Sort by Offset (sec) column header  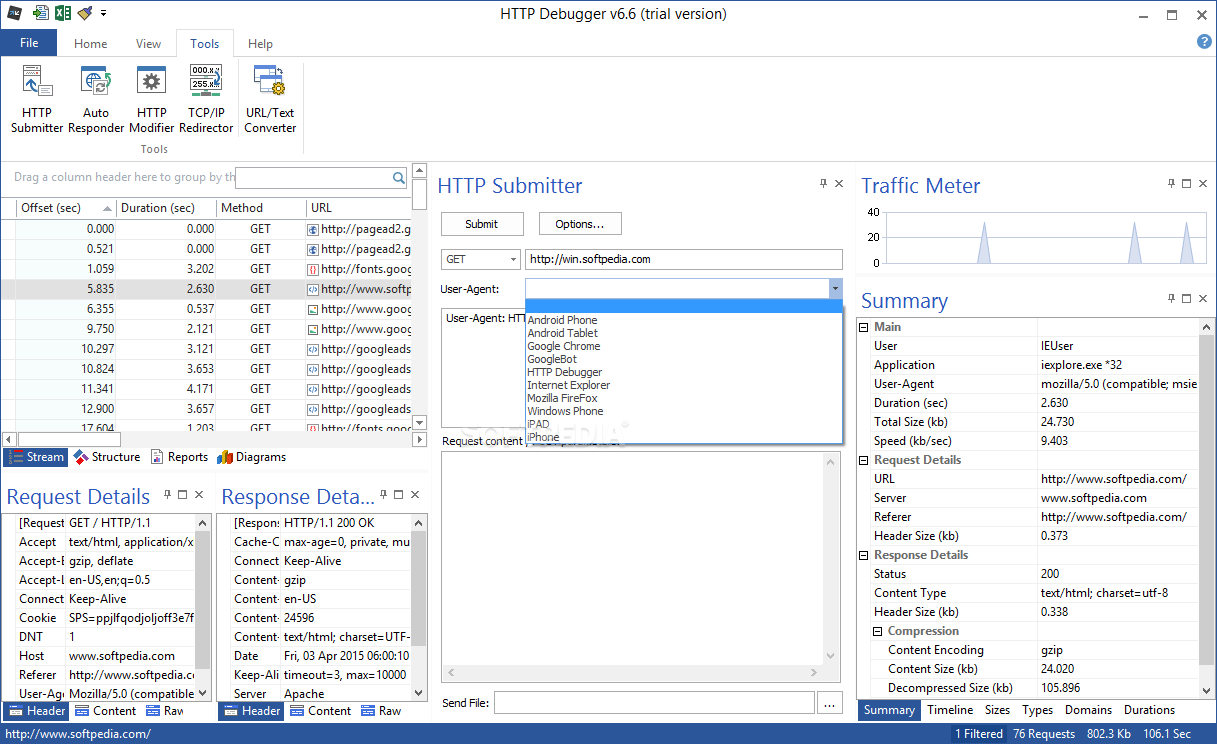(66, 208)
